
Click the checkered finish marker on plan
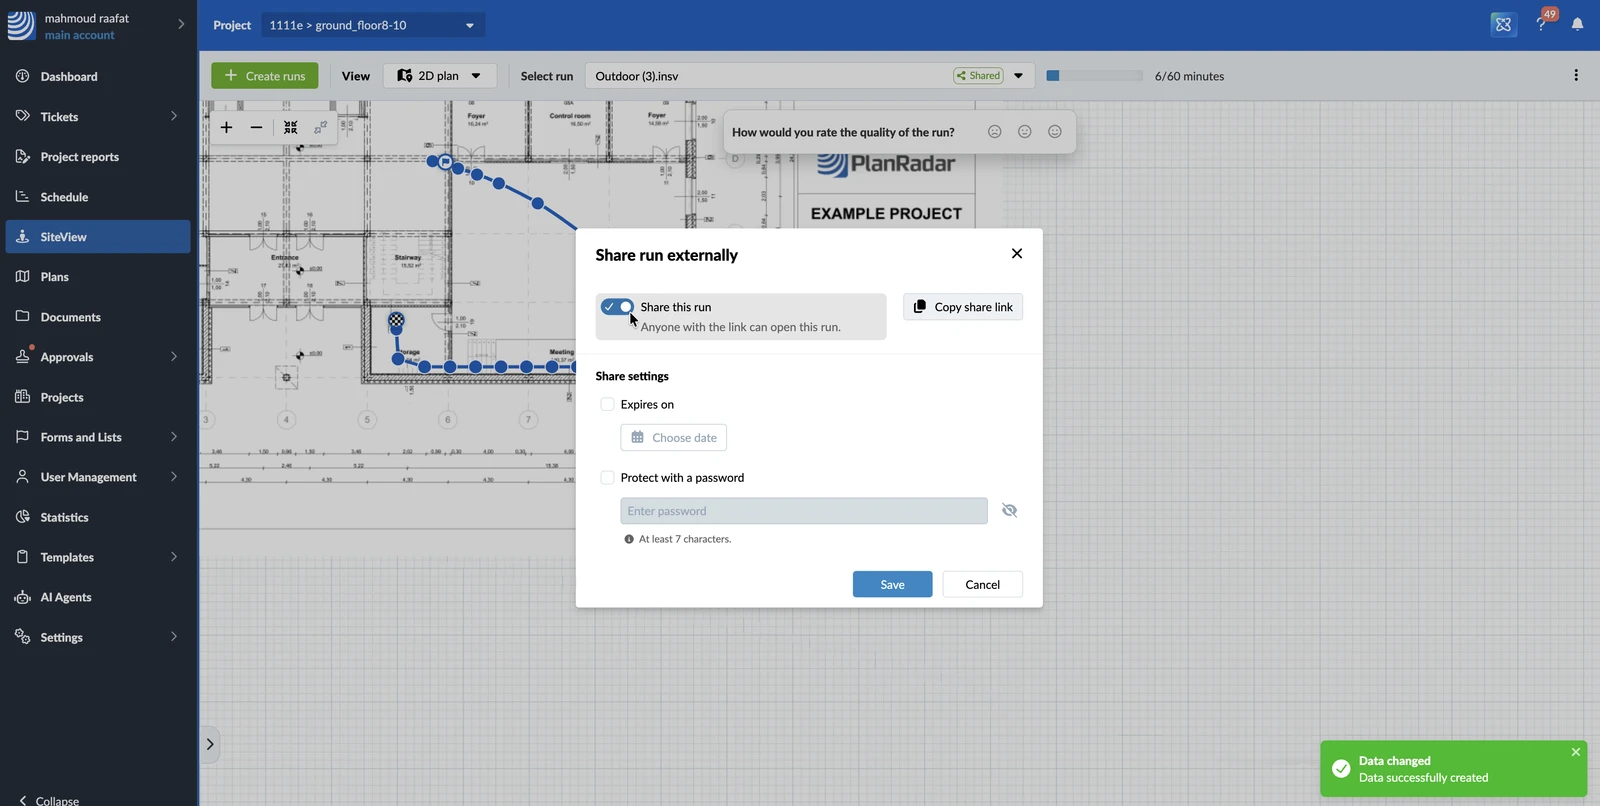pos(396,321)
